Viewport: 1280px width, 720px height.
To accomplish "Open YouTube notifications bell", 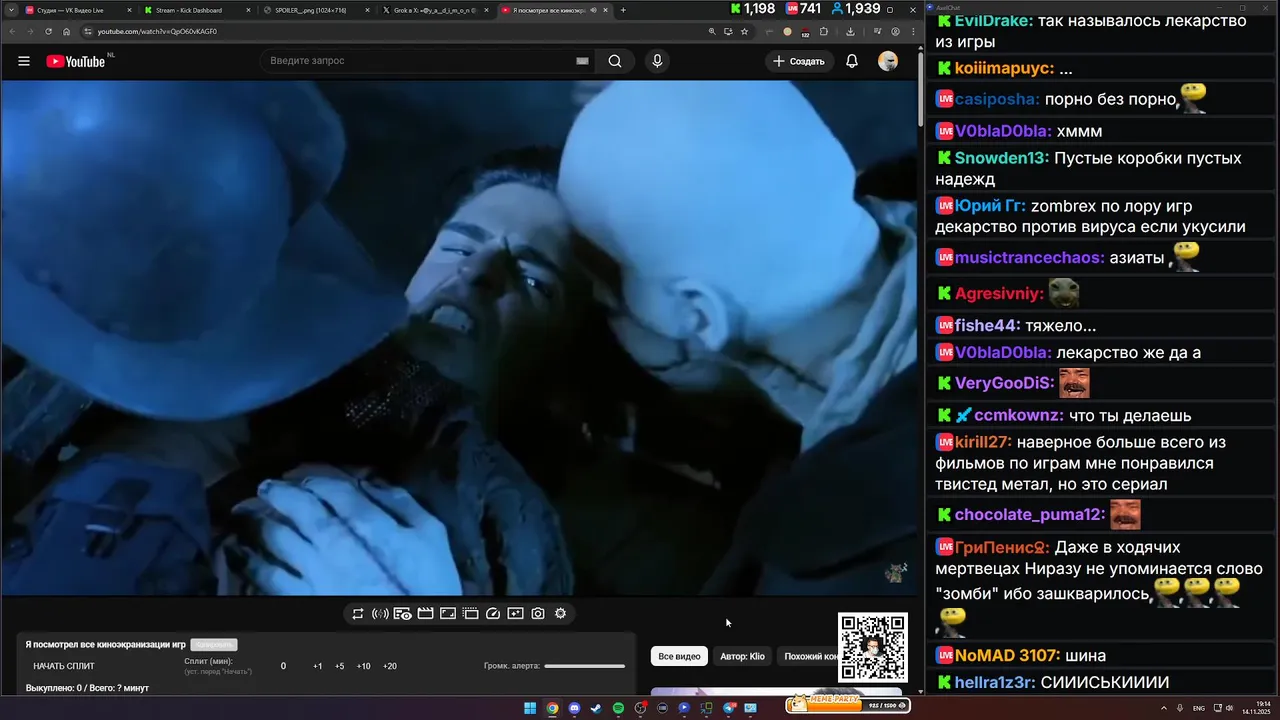I will pyautogui.click(x=852, y=61).
